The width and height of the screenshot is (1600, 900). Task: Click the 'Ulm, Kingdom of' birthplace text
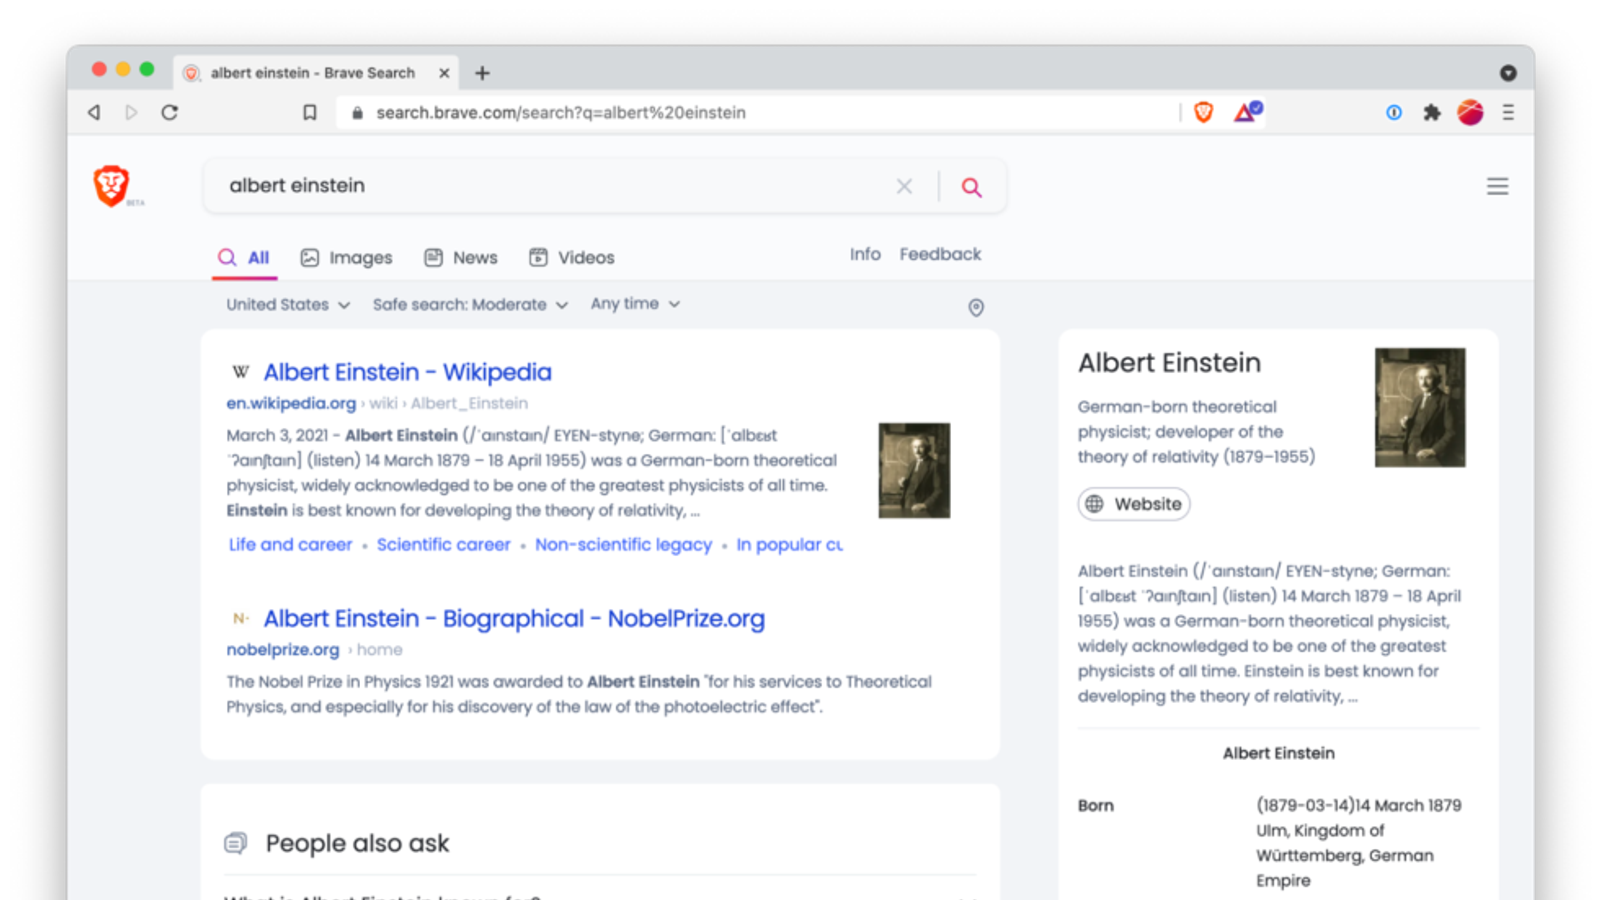[x=1320, y=830]
